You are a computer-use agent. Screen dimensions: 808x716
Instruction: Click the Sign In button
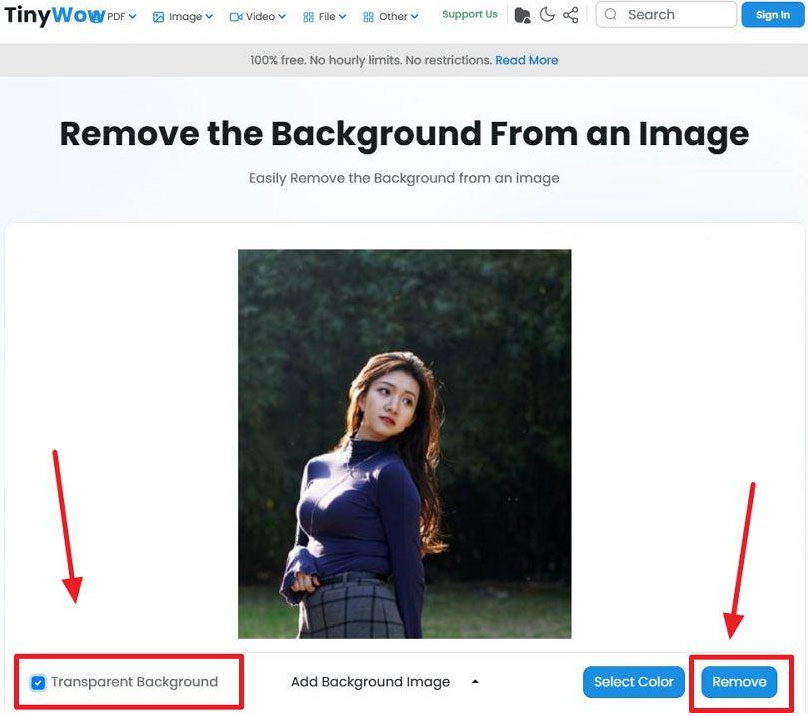tap(772, 15)
